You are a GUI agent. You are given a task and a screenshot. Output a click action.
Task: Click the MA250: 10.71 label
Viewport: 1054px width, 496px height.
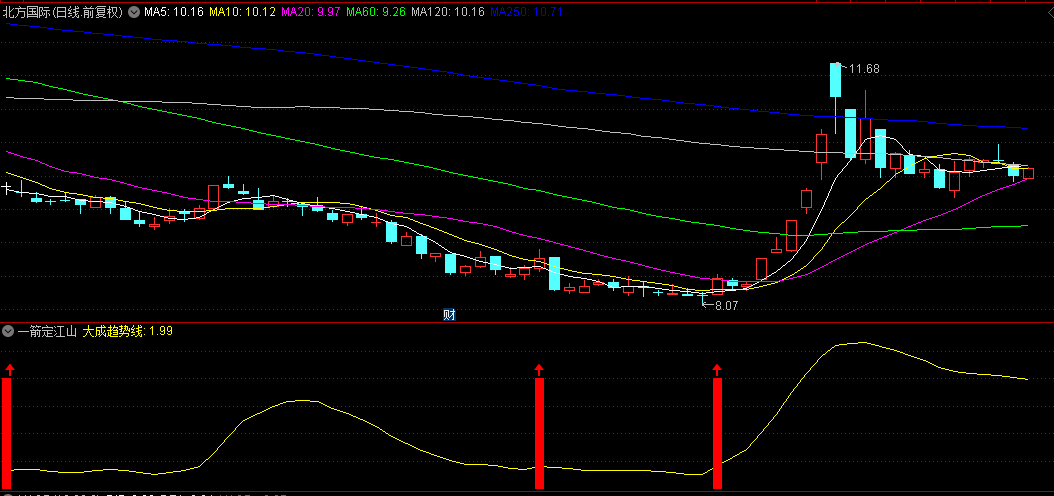[x=526, y=12]
